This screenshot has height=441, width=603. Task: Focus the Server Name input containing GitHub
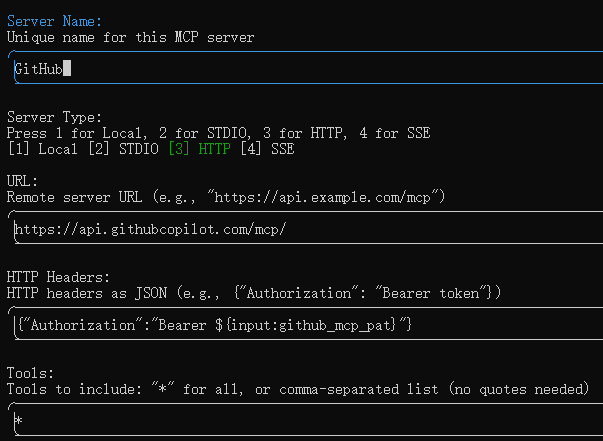tap(306, 67)
